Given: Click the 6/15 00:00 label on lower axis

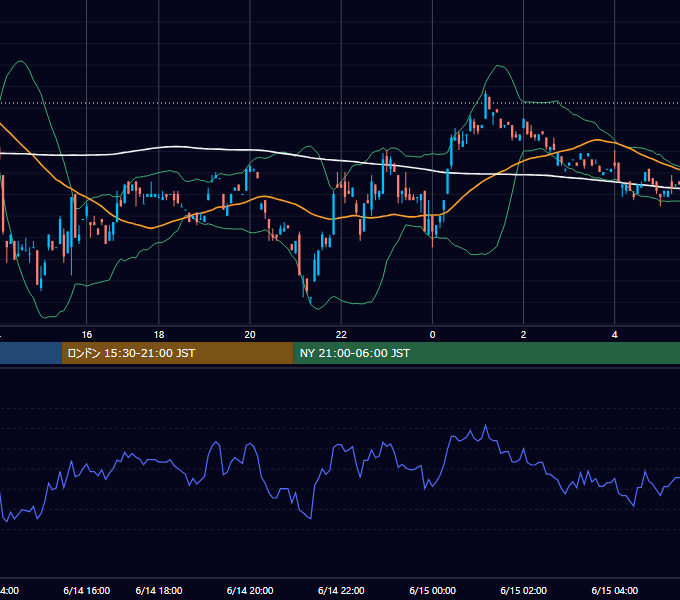Looking at the screenshot, I should tap(432, 590).
